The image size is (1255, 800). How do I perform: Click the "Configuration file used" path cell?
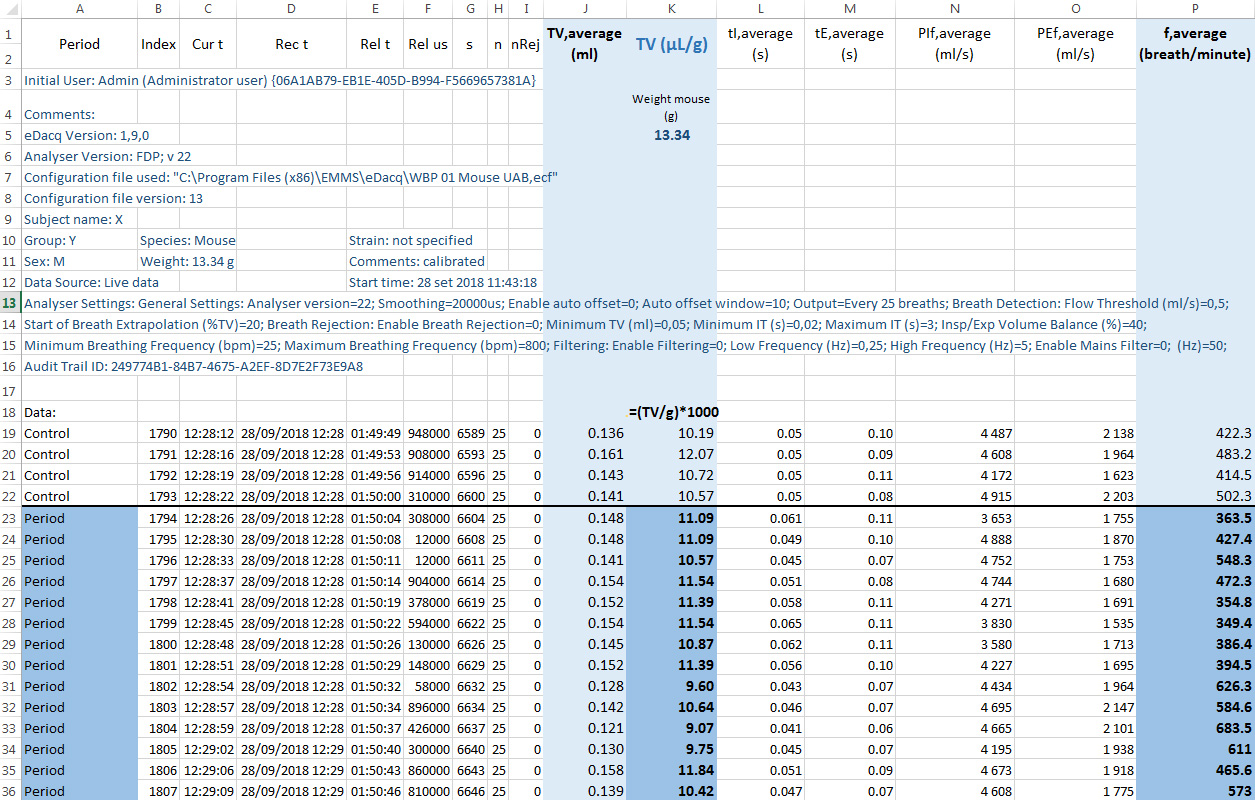pos(290,177)
